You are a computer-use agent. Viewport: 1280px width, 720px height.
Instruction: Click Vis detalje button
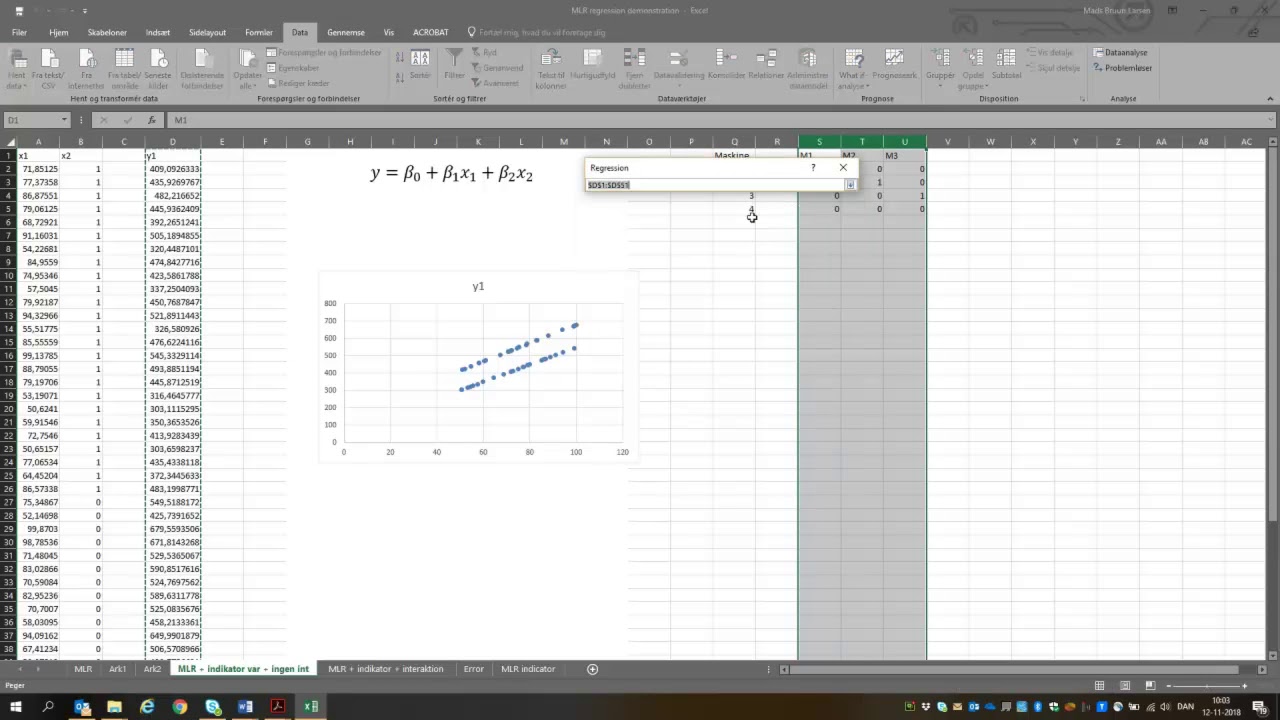pos(1050,53)
